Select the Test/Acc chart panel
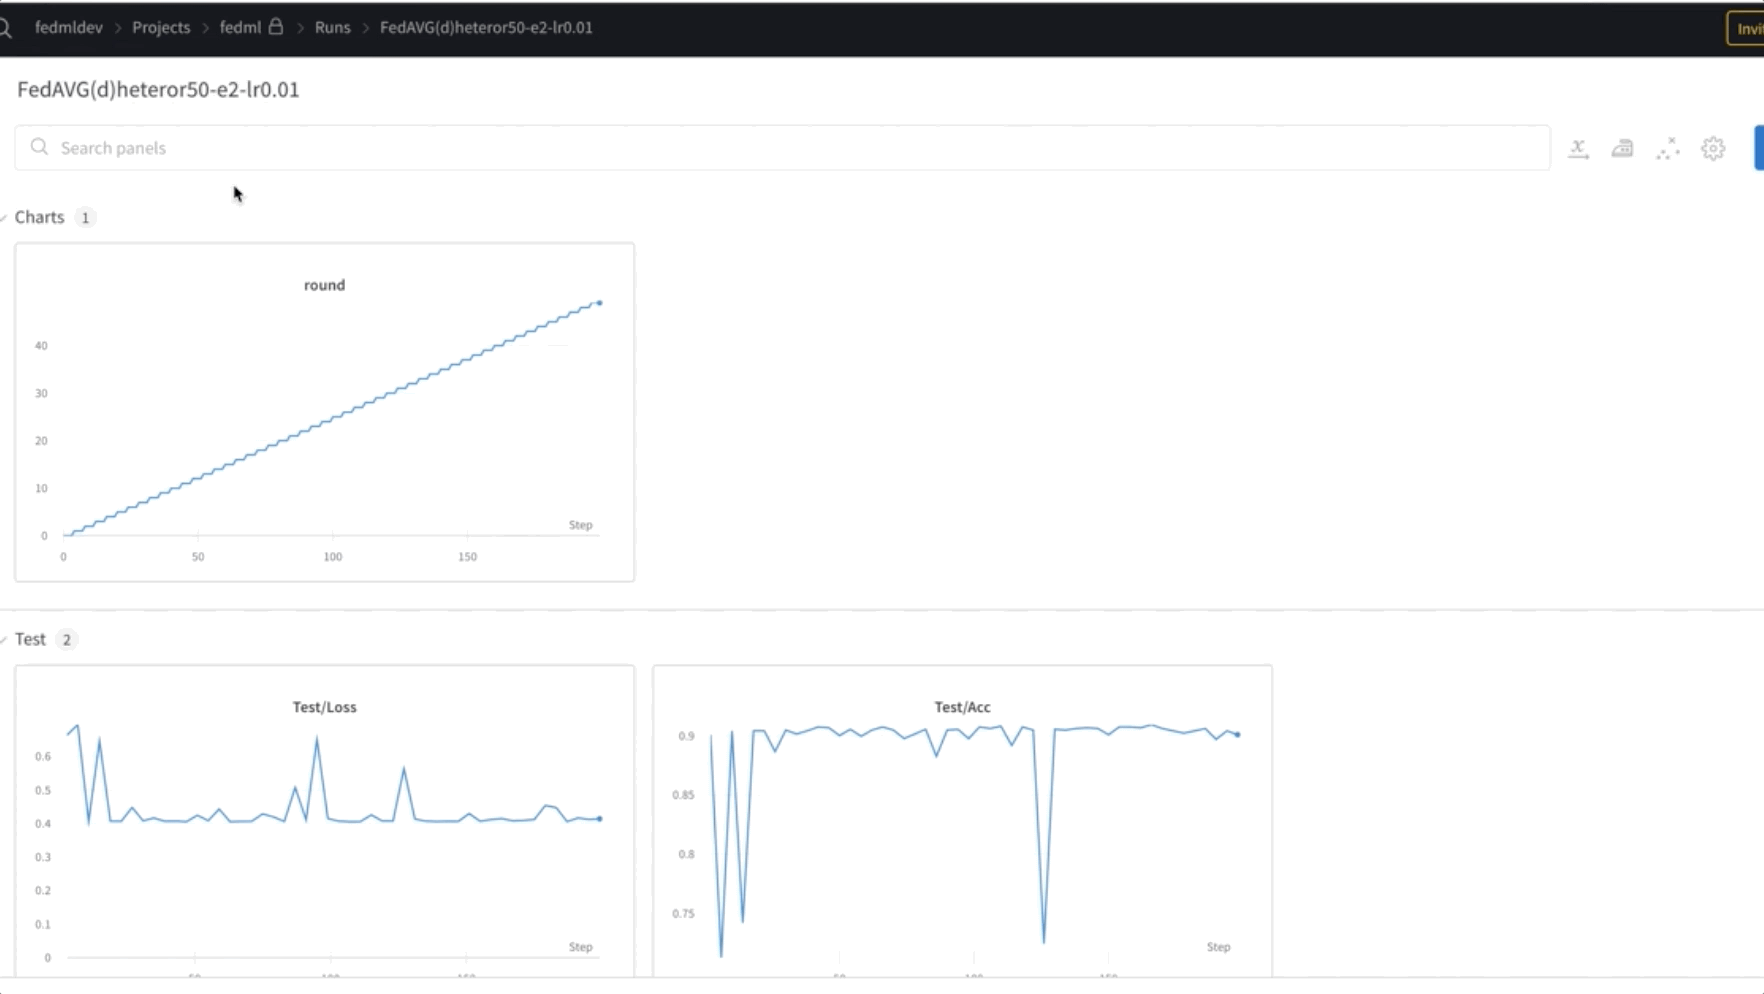Screen dimensions: 1764x994 [963, 821]
